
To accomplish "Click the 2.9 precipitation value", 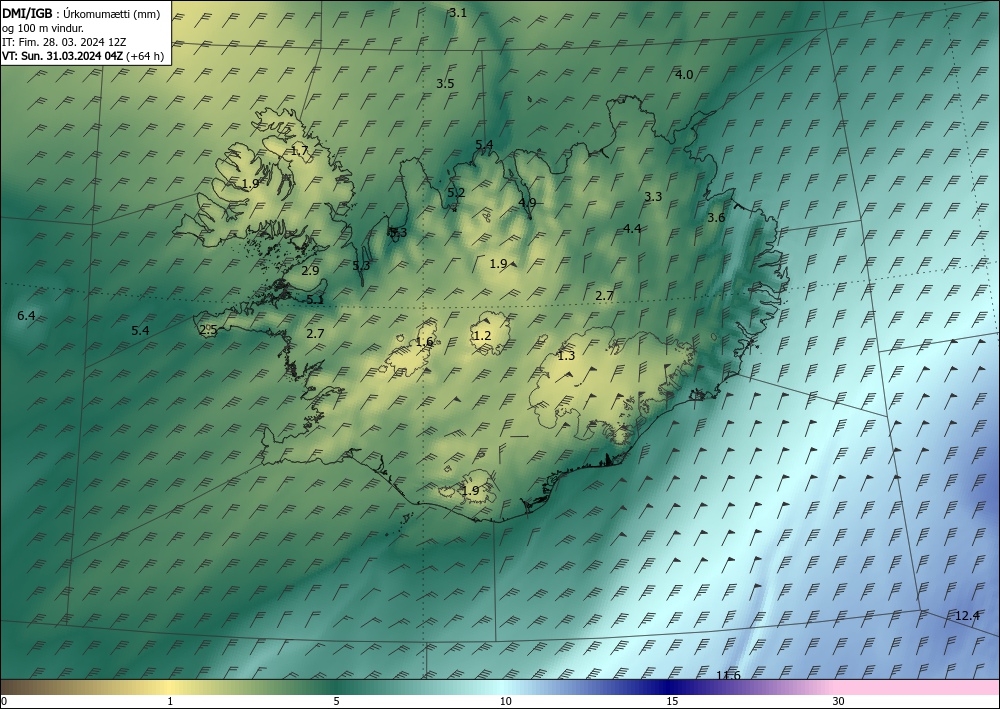I will click(x=310, y=270).
